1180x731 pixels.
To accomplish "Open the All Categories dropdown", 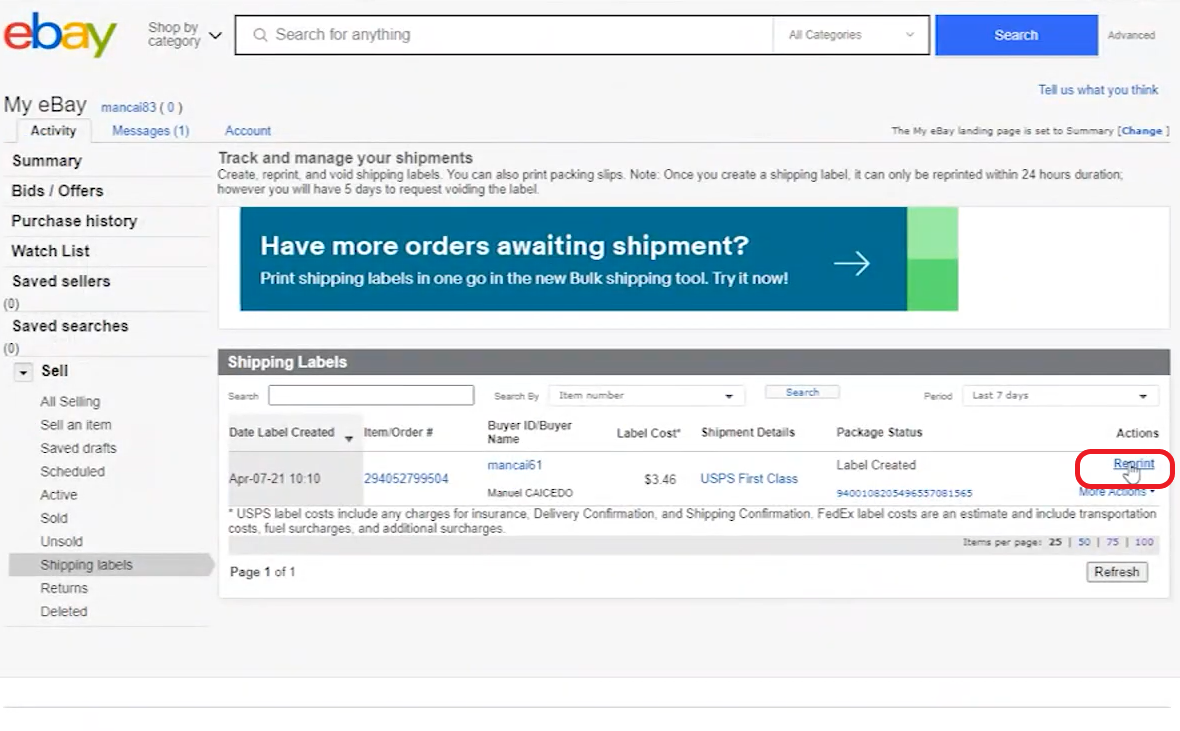I will coord(850,35).
